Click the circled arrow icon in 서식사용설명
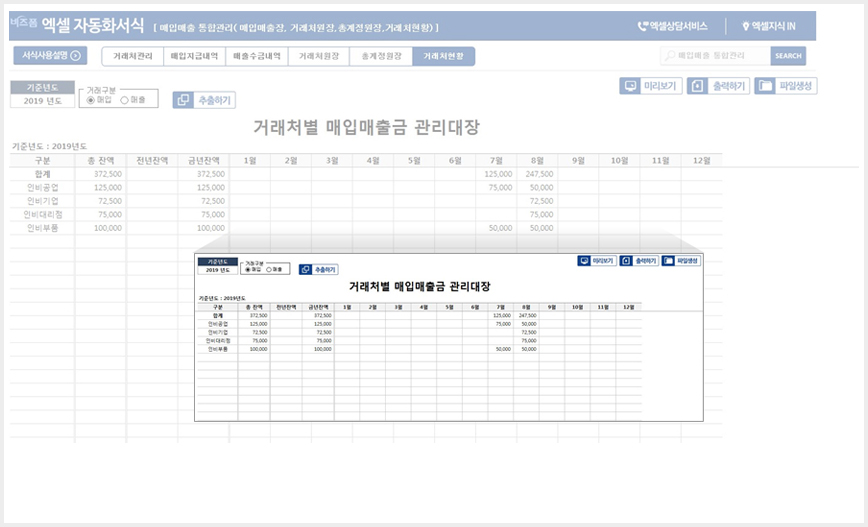This screenshot has width=868, height=527. coord(76,55)
